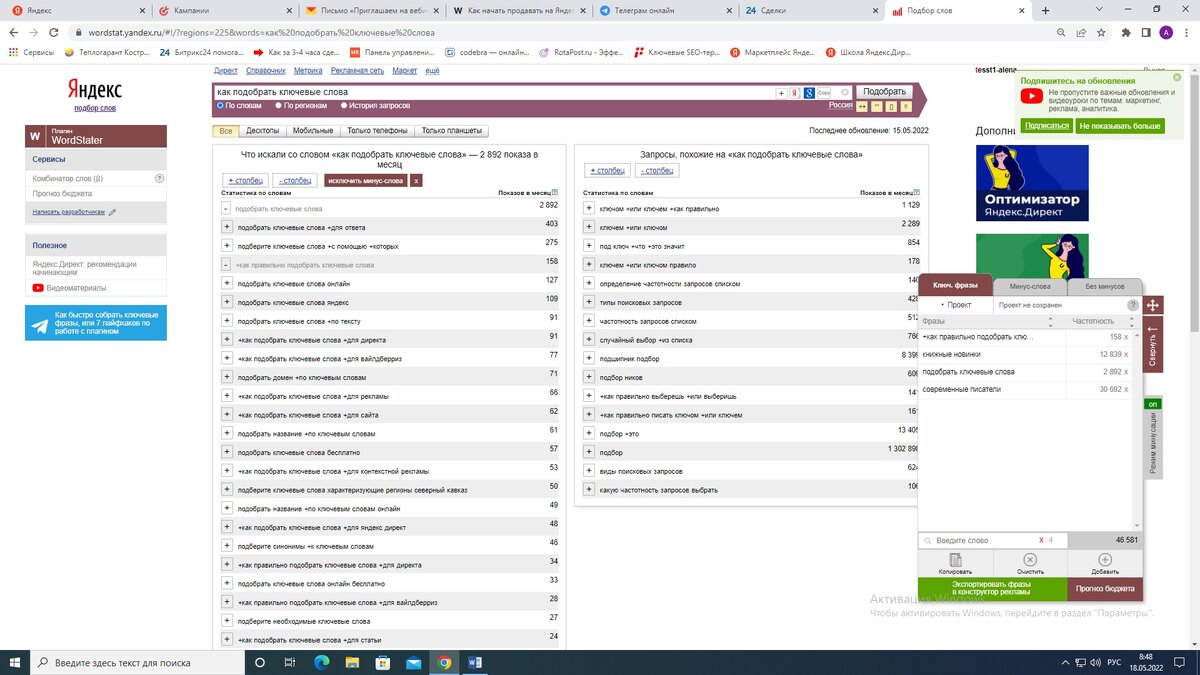Image resolution: width=1200 pixels, height=675 pixels.
Task: Collapse panel with the Свернуть tab
Action: [1152, 345]
